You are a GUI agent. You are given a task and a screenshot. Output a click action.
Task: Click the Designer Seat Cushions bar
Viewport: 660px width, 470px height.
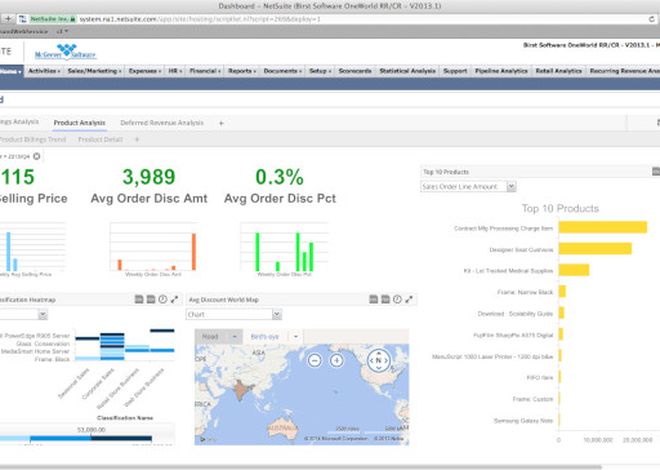tap(595, 248)
